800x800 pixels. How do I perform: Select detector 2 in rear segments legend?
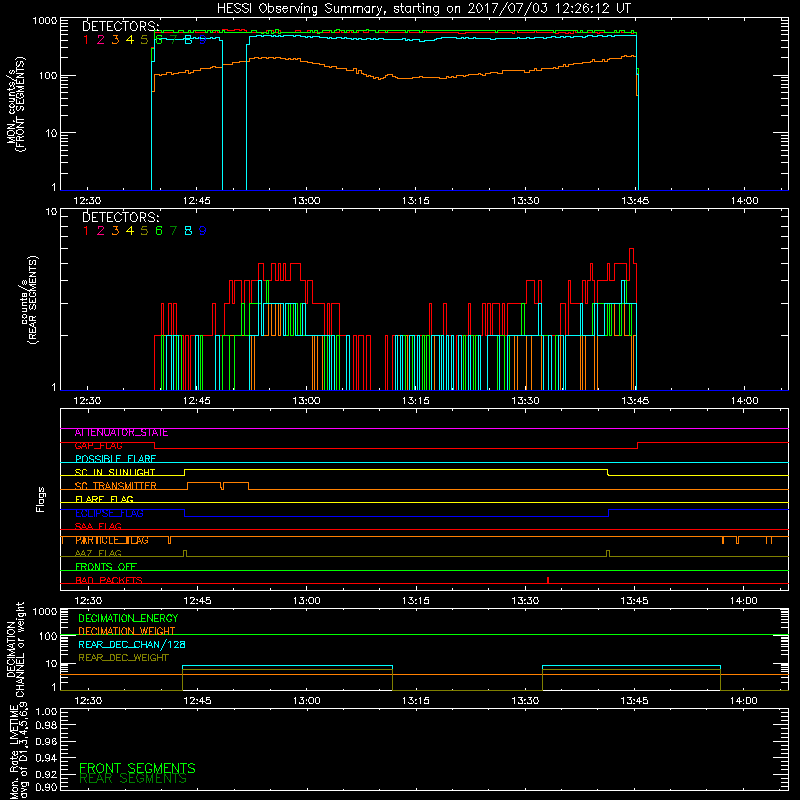tap(101, 231)
